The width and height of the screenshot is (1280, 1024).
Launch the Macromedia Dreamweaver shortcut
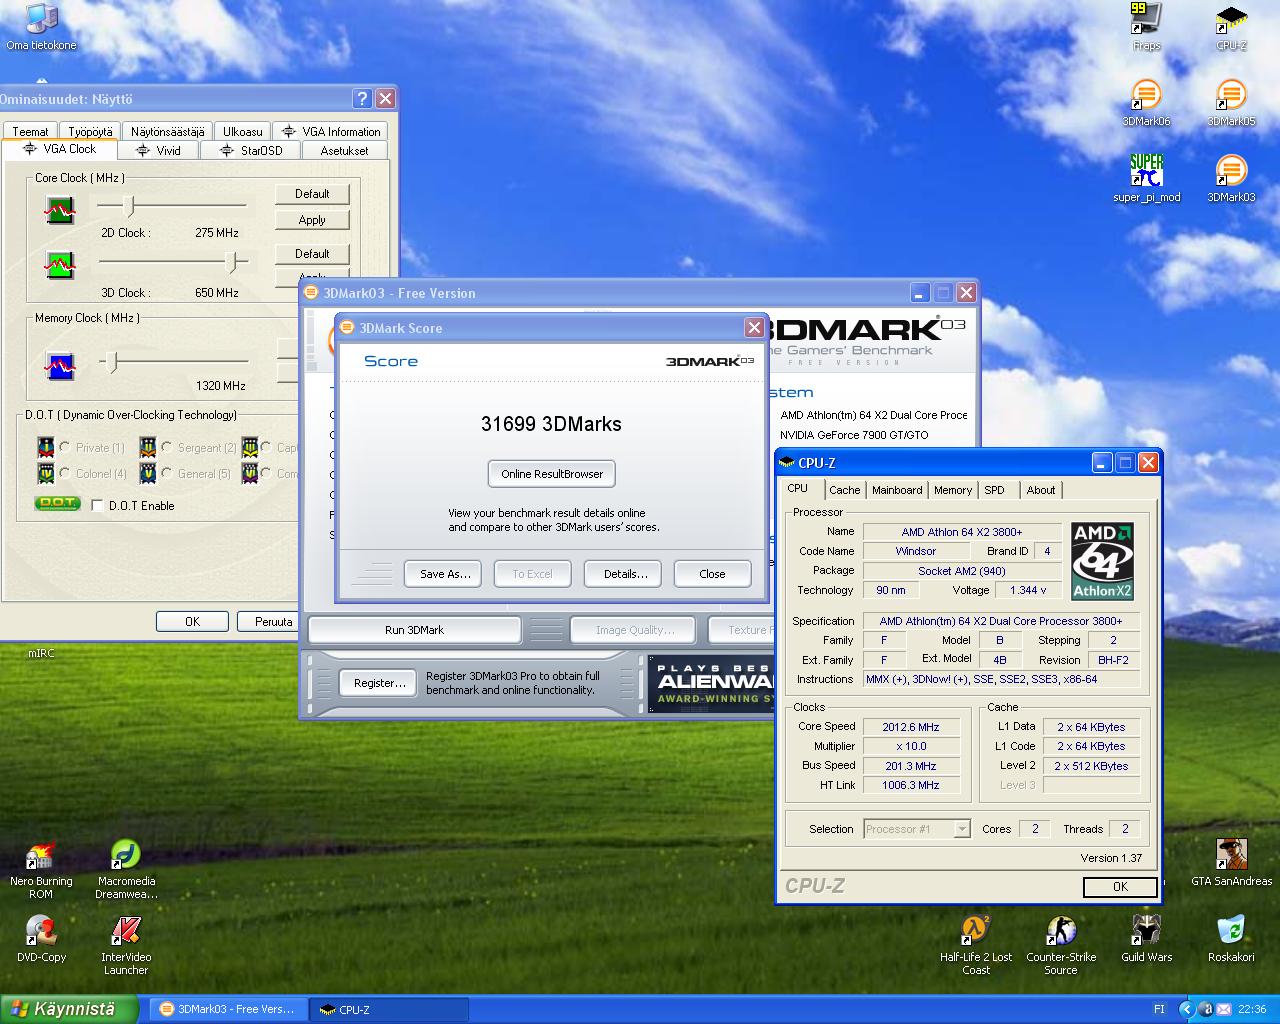pos(126,870)
